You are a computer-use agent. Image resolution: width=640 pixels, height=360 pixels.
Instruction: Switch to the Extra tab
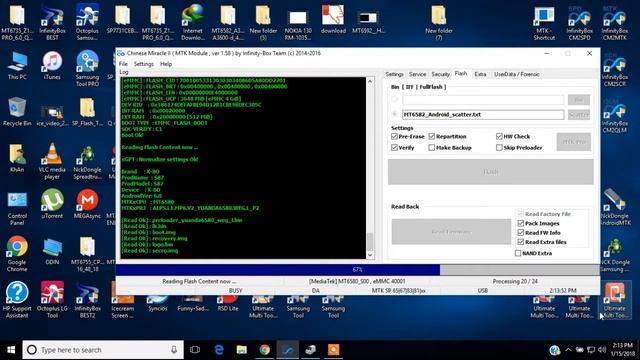coord(480,74)
